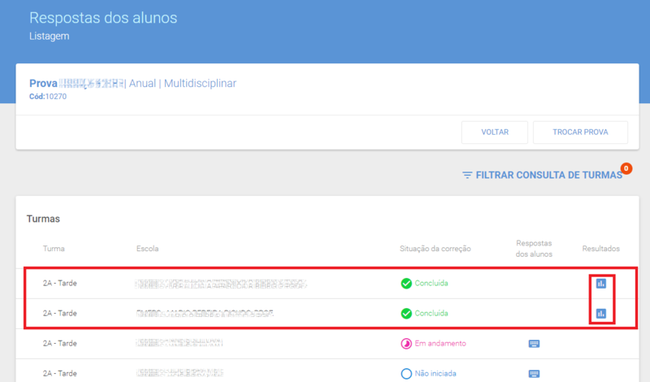Click the Escola column header
The width and height of the screenshot is (650, 382).
pos(148,249)
